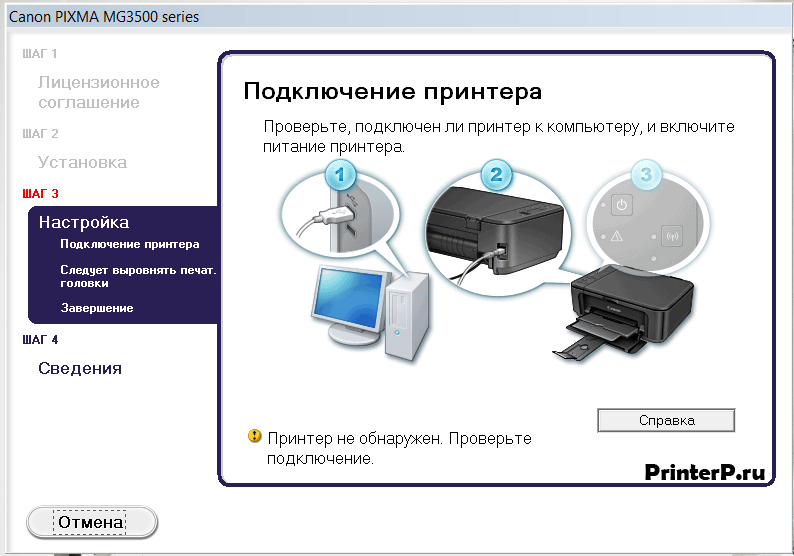Select the Завершение sub-step
Image resolution: width=794 pixels, height=556 pixels.
(x=97, y=308)
